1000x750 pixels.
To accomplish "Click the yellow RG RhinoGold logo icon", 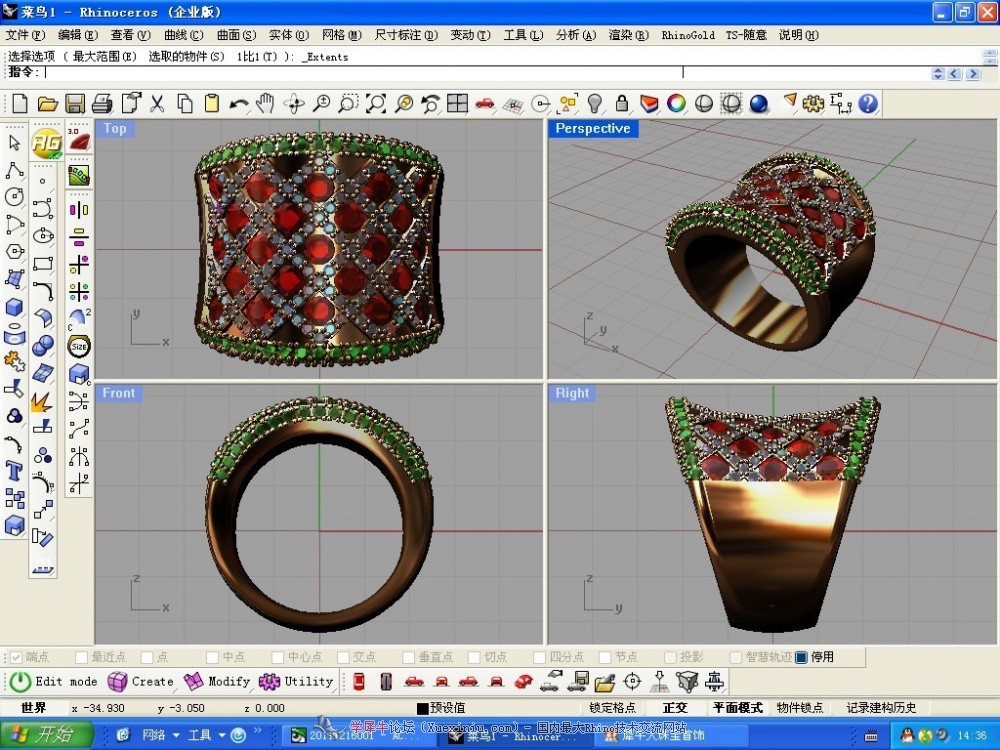I will tap(47, 142).
